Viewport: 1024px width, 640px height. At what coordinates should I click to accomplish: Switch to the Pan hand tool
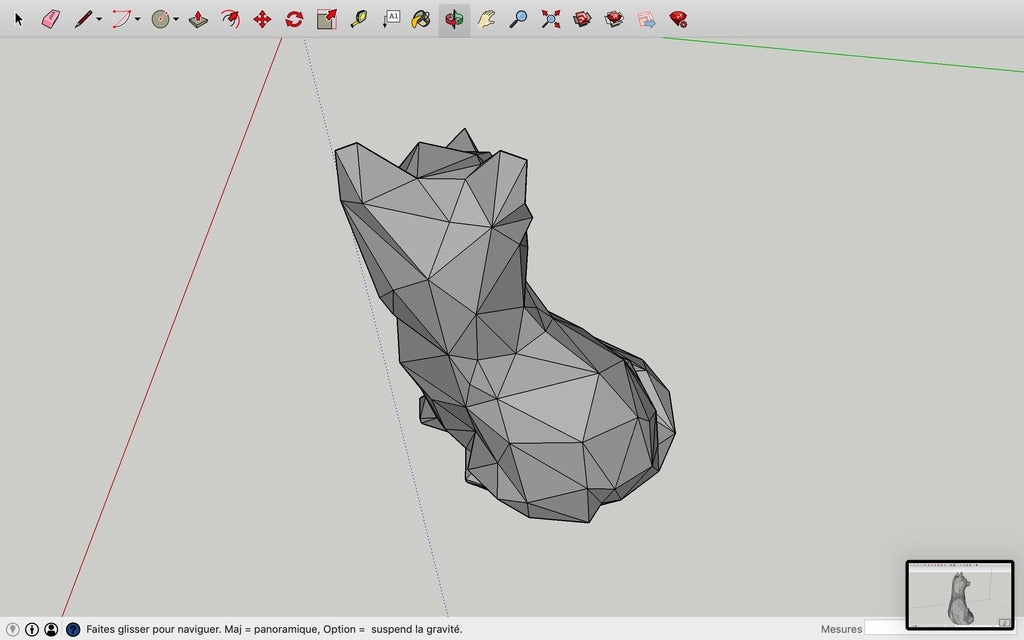[486, 18]
